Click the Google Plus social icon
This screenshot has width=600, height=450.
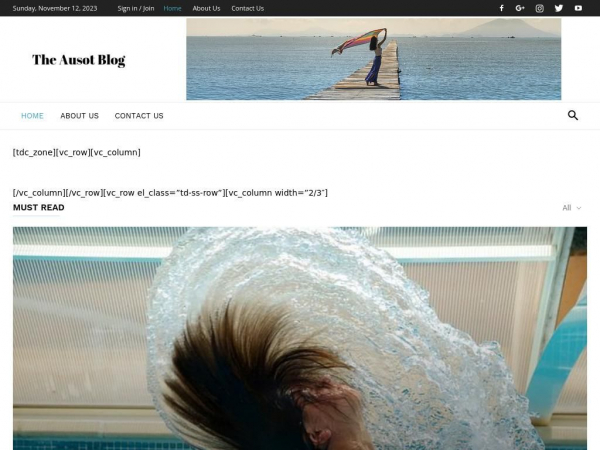click(520, 8)
